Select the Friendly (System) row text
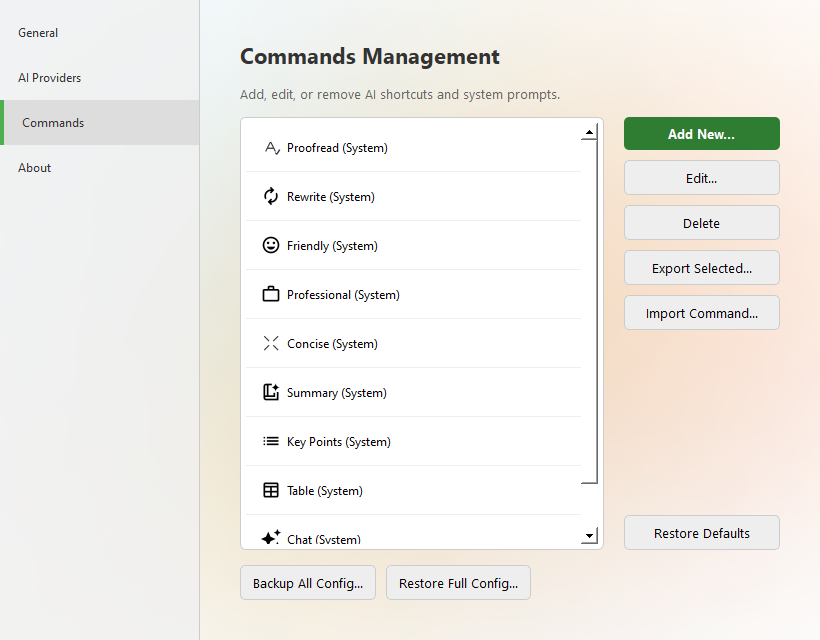Viewport: 820px width, 640px height. tap(332, 246)
